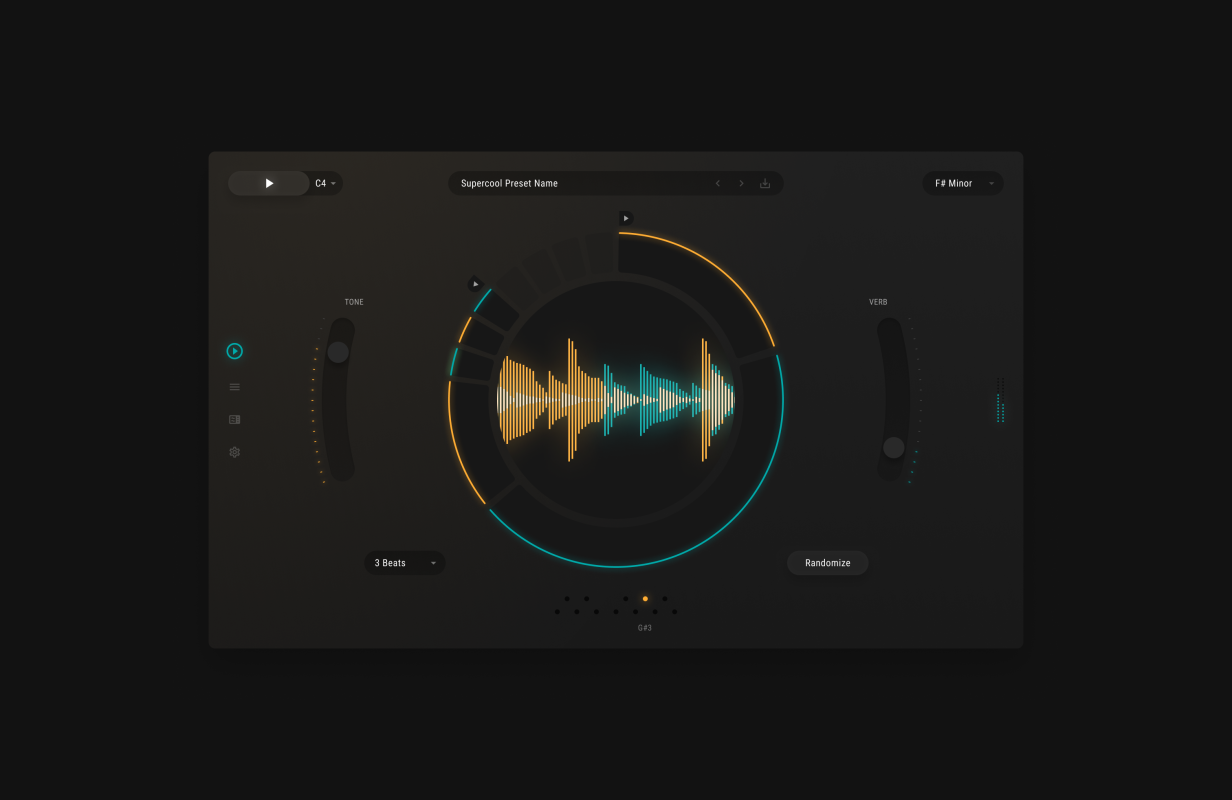Open the C4 note dropdown

click(325, 184)
